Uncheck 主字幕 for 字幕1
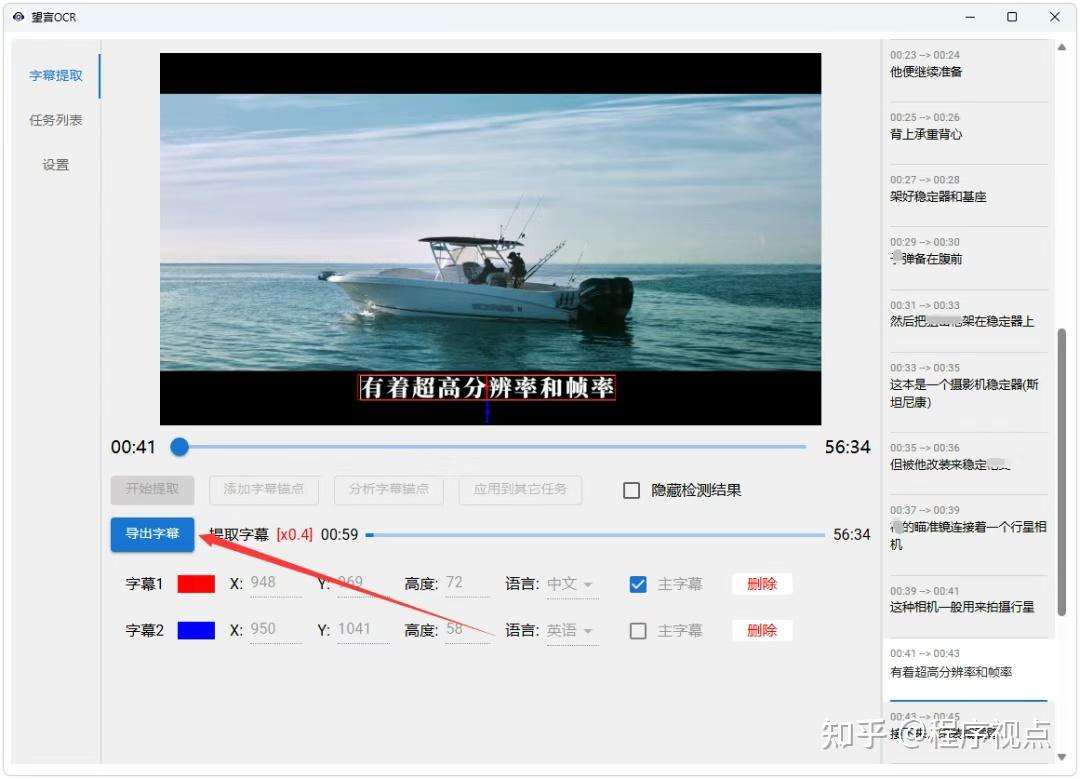 pos(638,584)
